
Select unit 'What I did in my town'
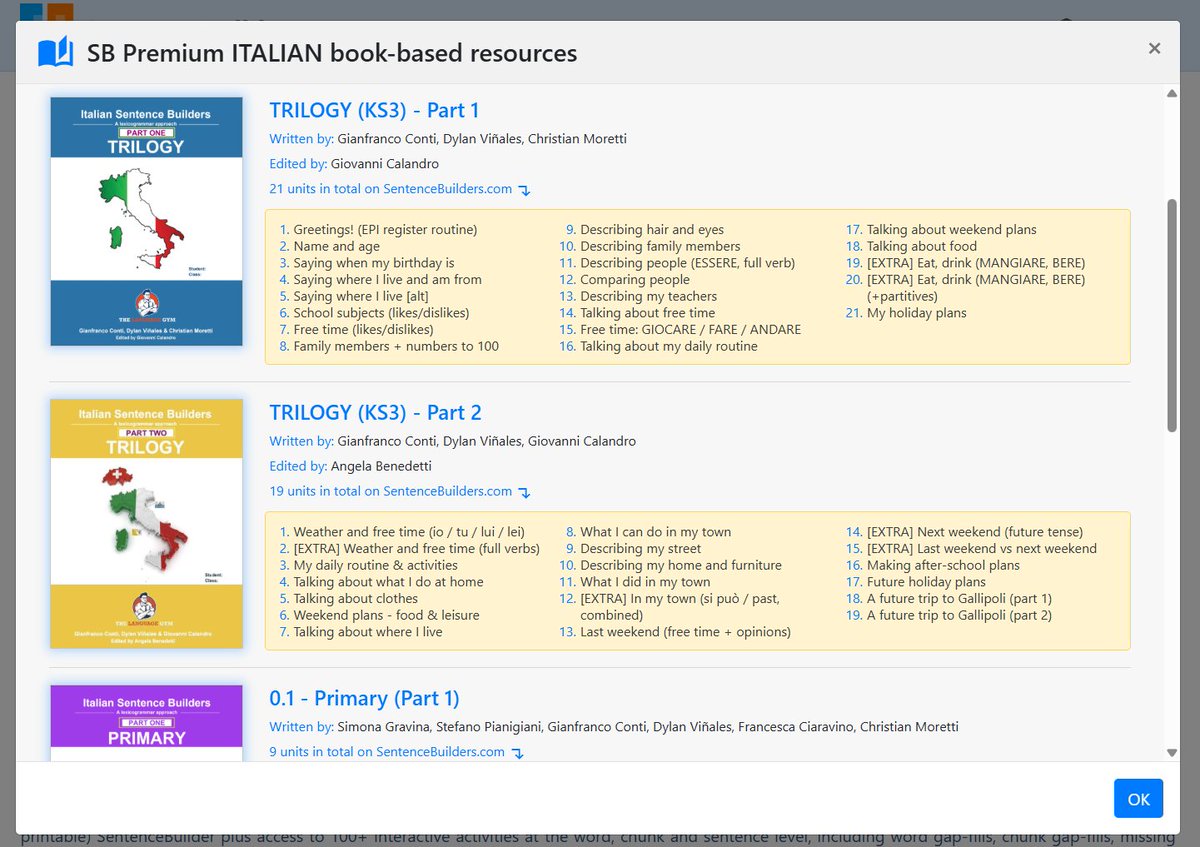[x=645, y=582]
